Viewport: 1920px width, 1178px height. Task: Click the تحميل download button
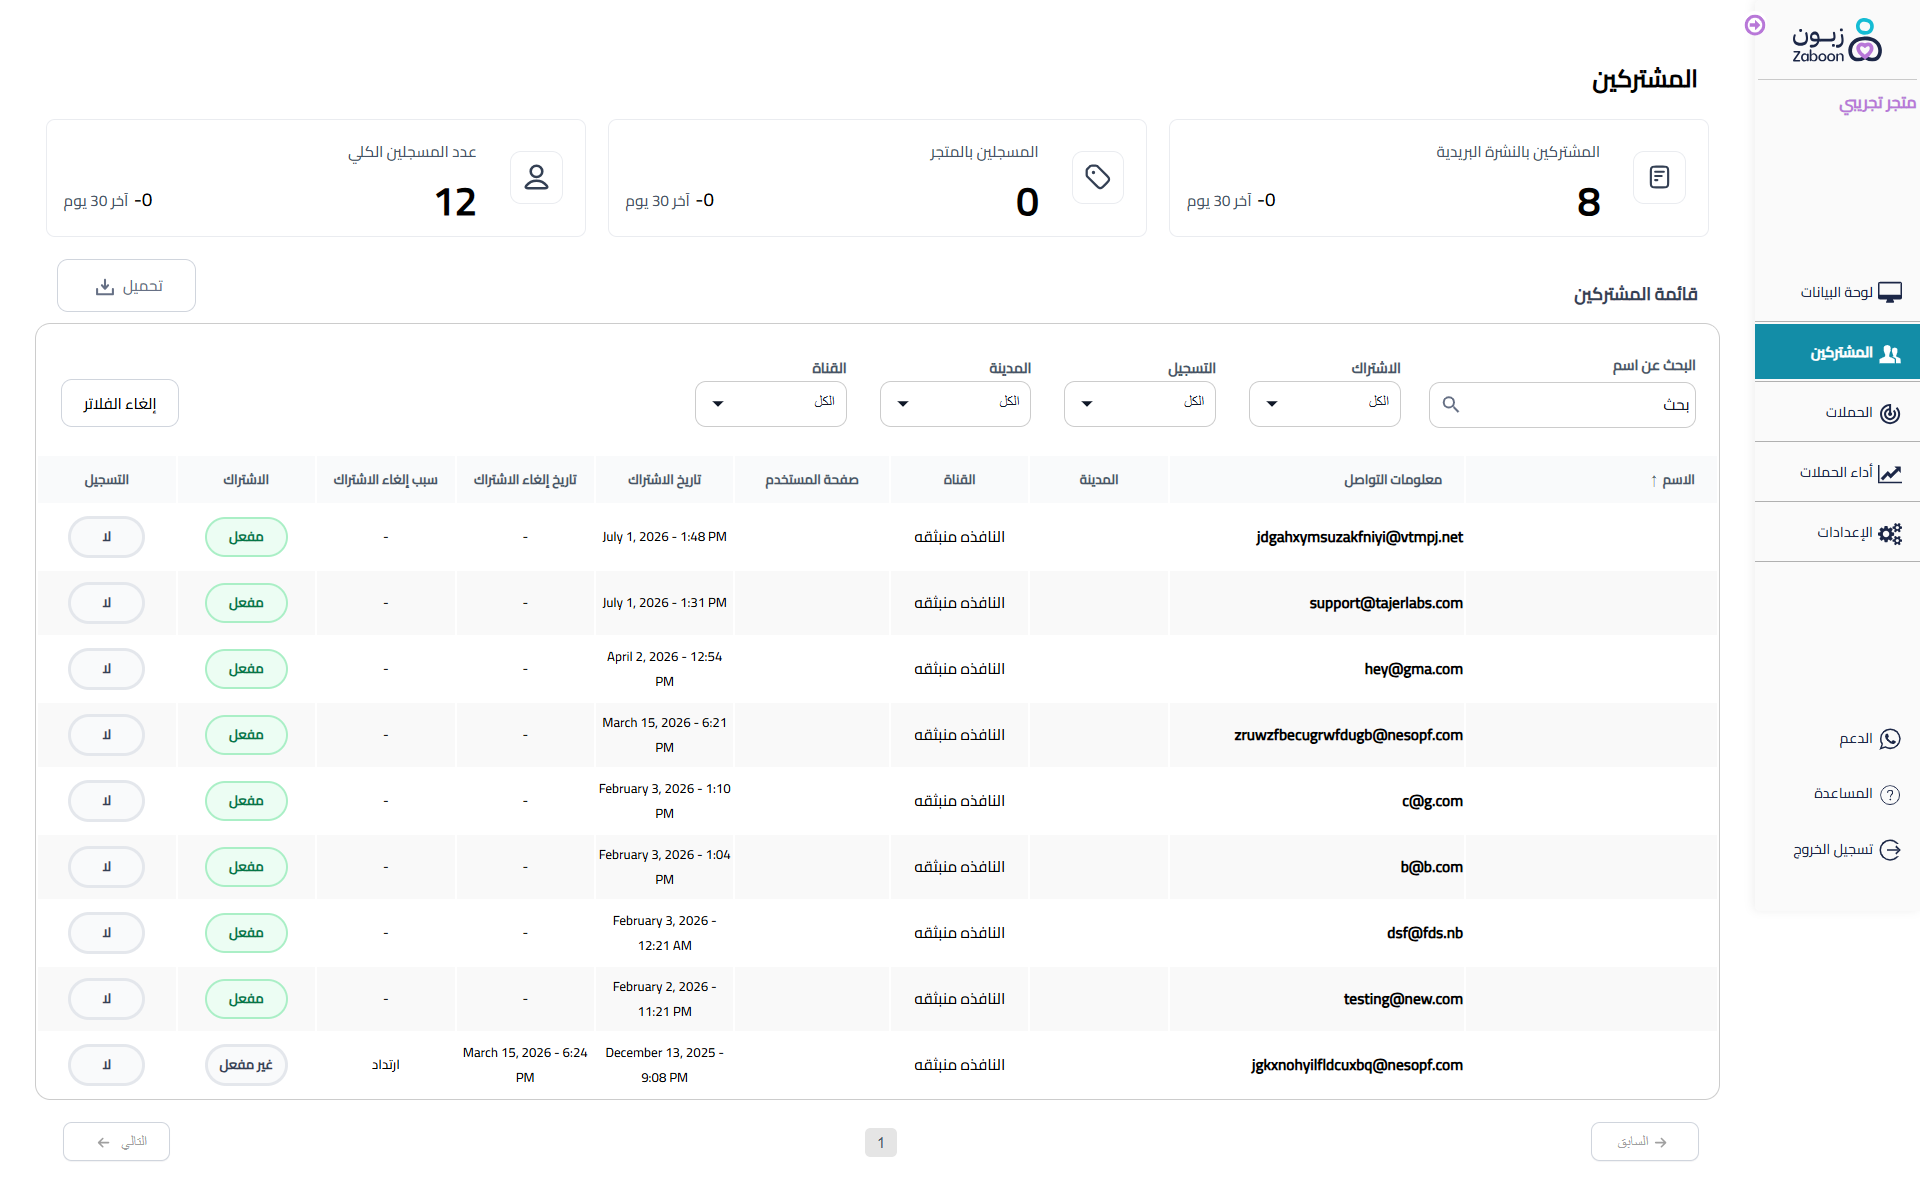click(x=126, y=286)
